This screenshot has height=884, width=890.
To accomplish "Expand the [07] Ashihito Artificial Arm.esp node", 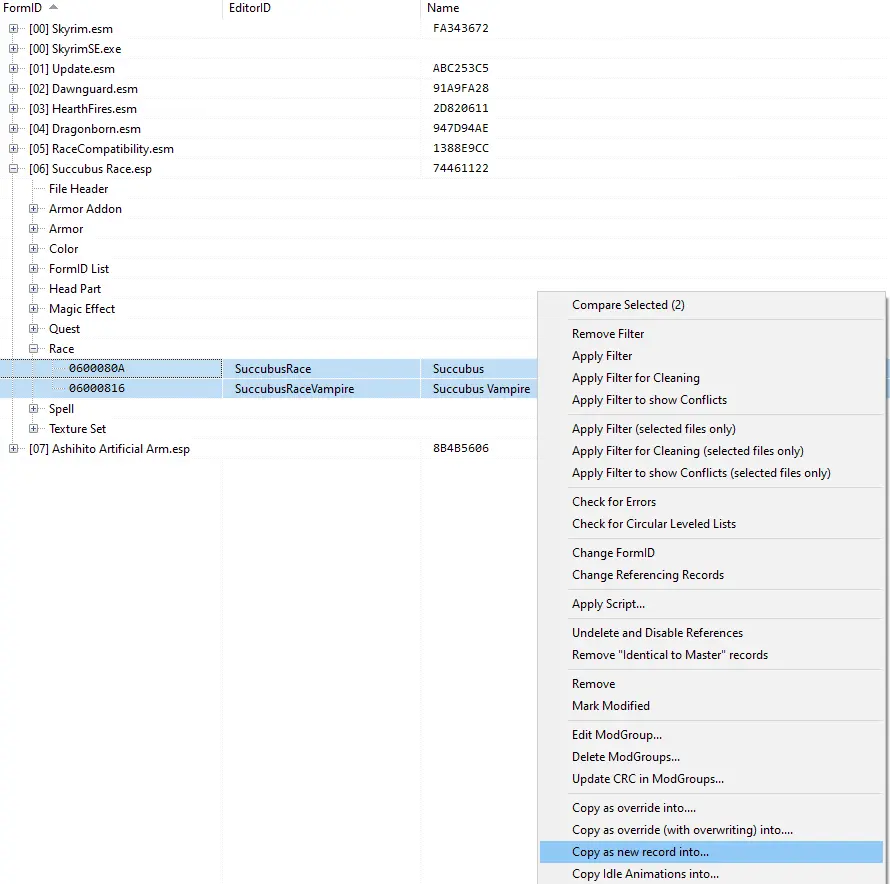I will pos(14,449).
